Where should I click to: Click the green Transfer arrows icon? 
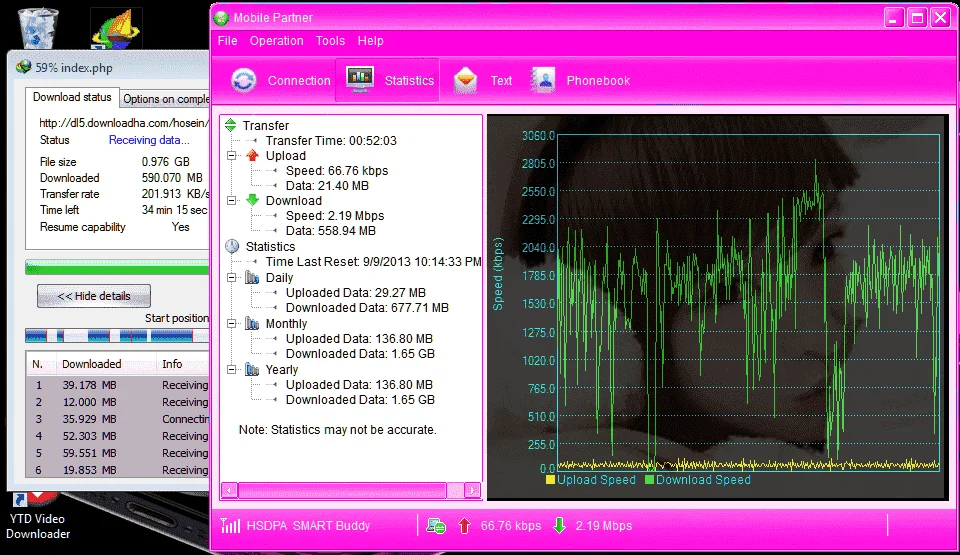230,125
